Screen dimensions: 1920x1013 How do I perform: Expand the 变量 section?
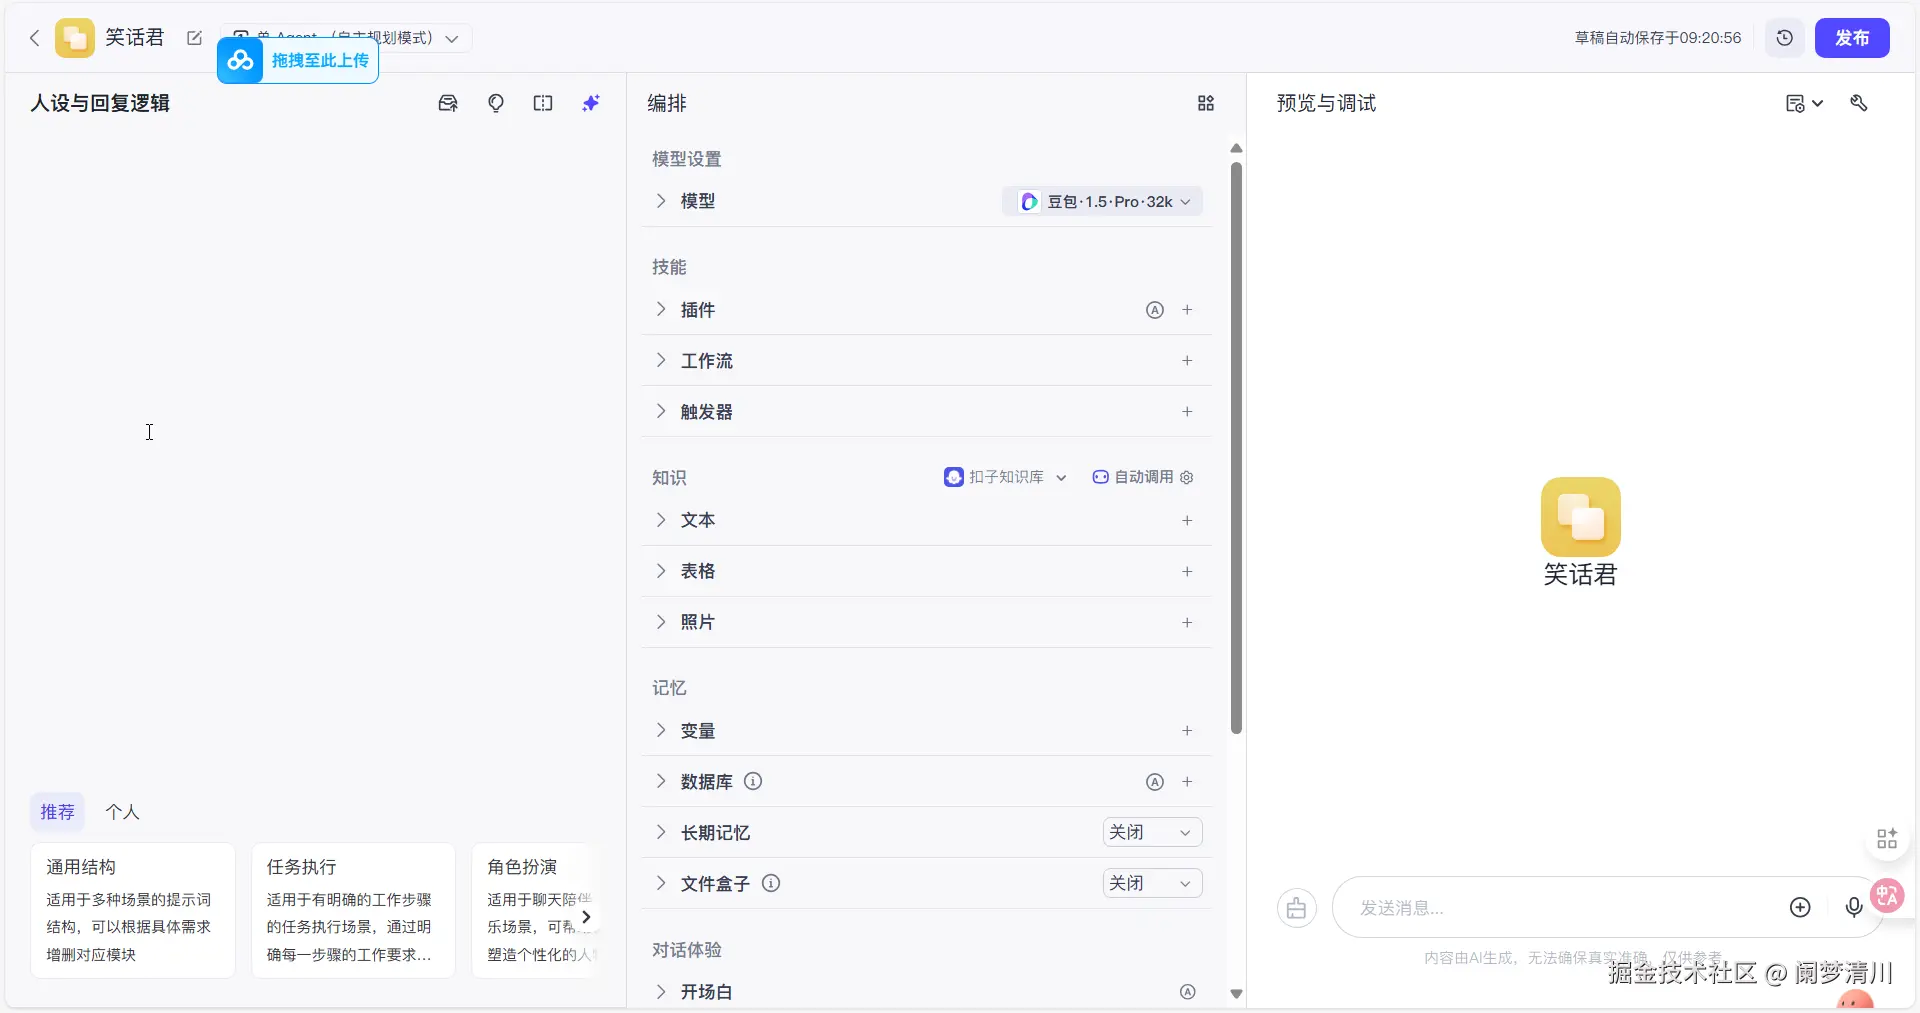(x=661, y=731)
